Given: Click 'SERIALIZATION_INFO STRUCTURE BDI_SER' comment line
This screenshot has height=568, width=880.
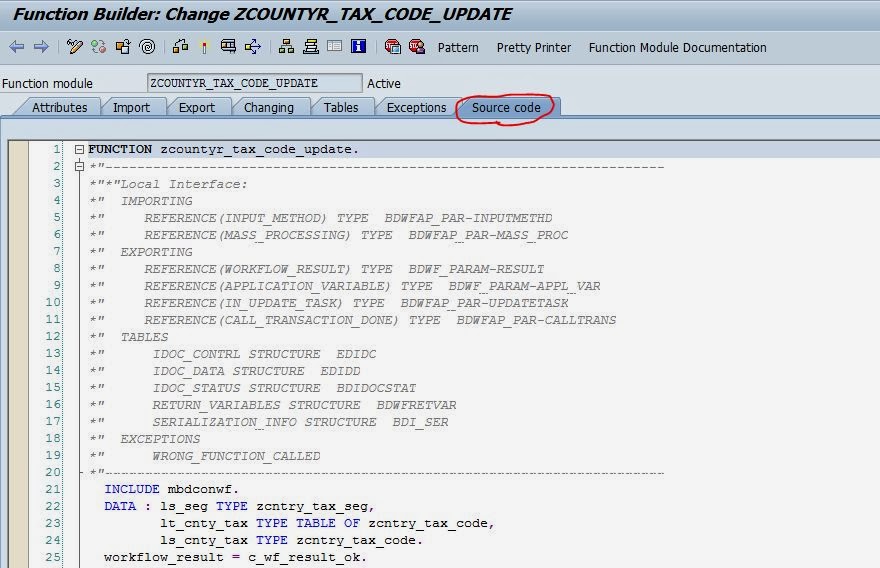Looking at the screenshot, I should click(300, 422).
